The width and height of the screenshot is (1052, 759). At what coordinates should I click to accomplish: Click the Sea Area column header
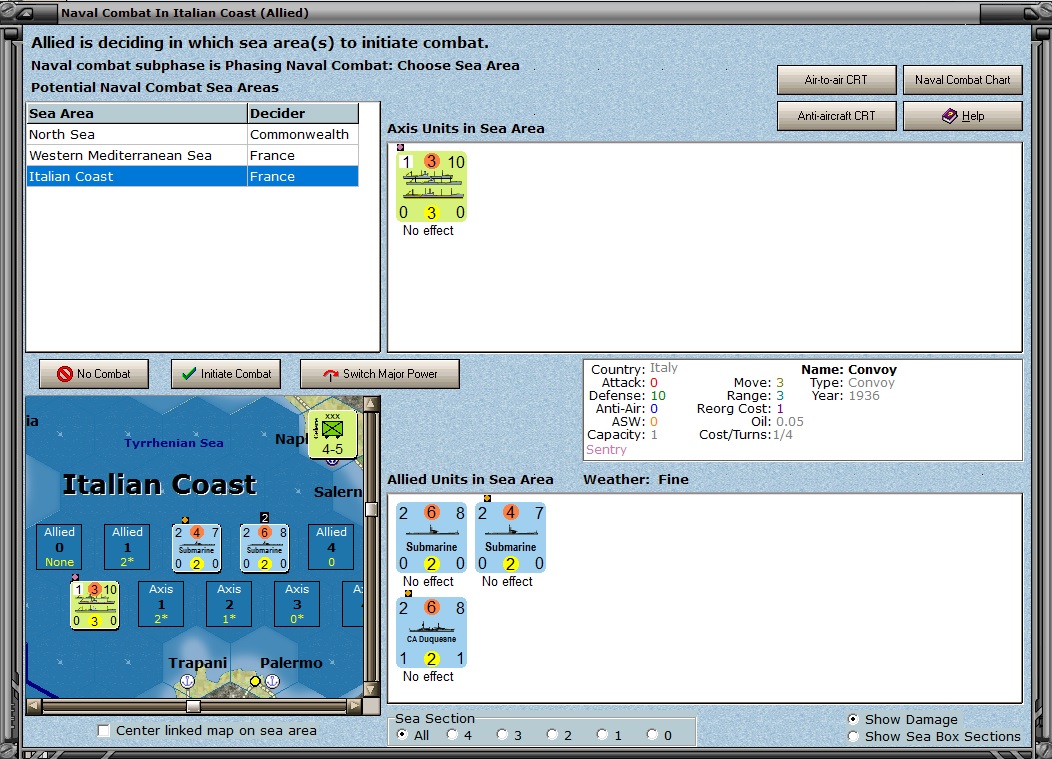click(x=137, y=113)
